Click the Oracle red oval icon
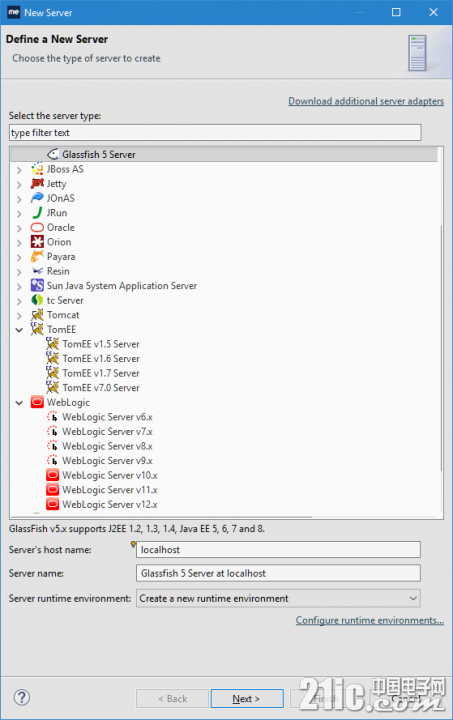 37,227
